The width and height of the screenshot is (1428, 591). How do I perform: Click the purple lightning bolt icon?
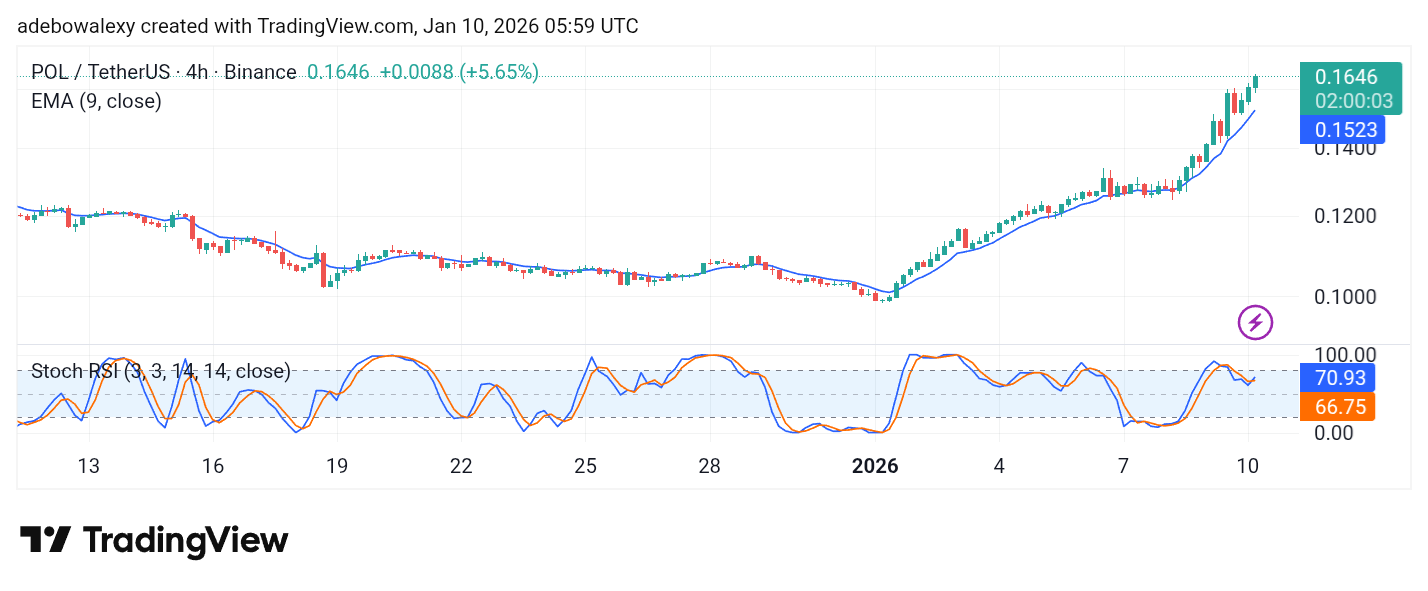point(1255,322)
